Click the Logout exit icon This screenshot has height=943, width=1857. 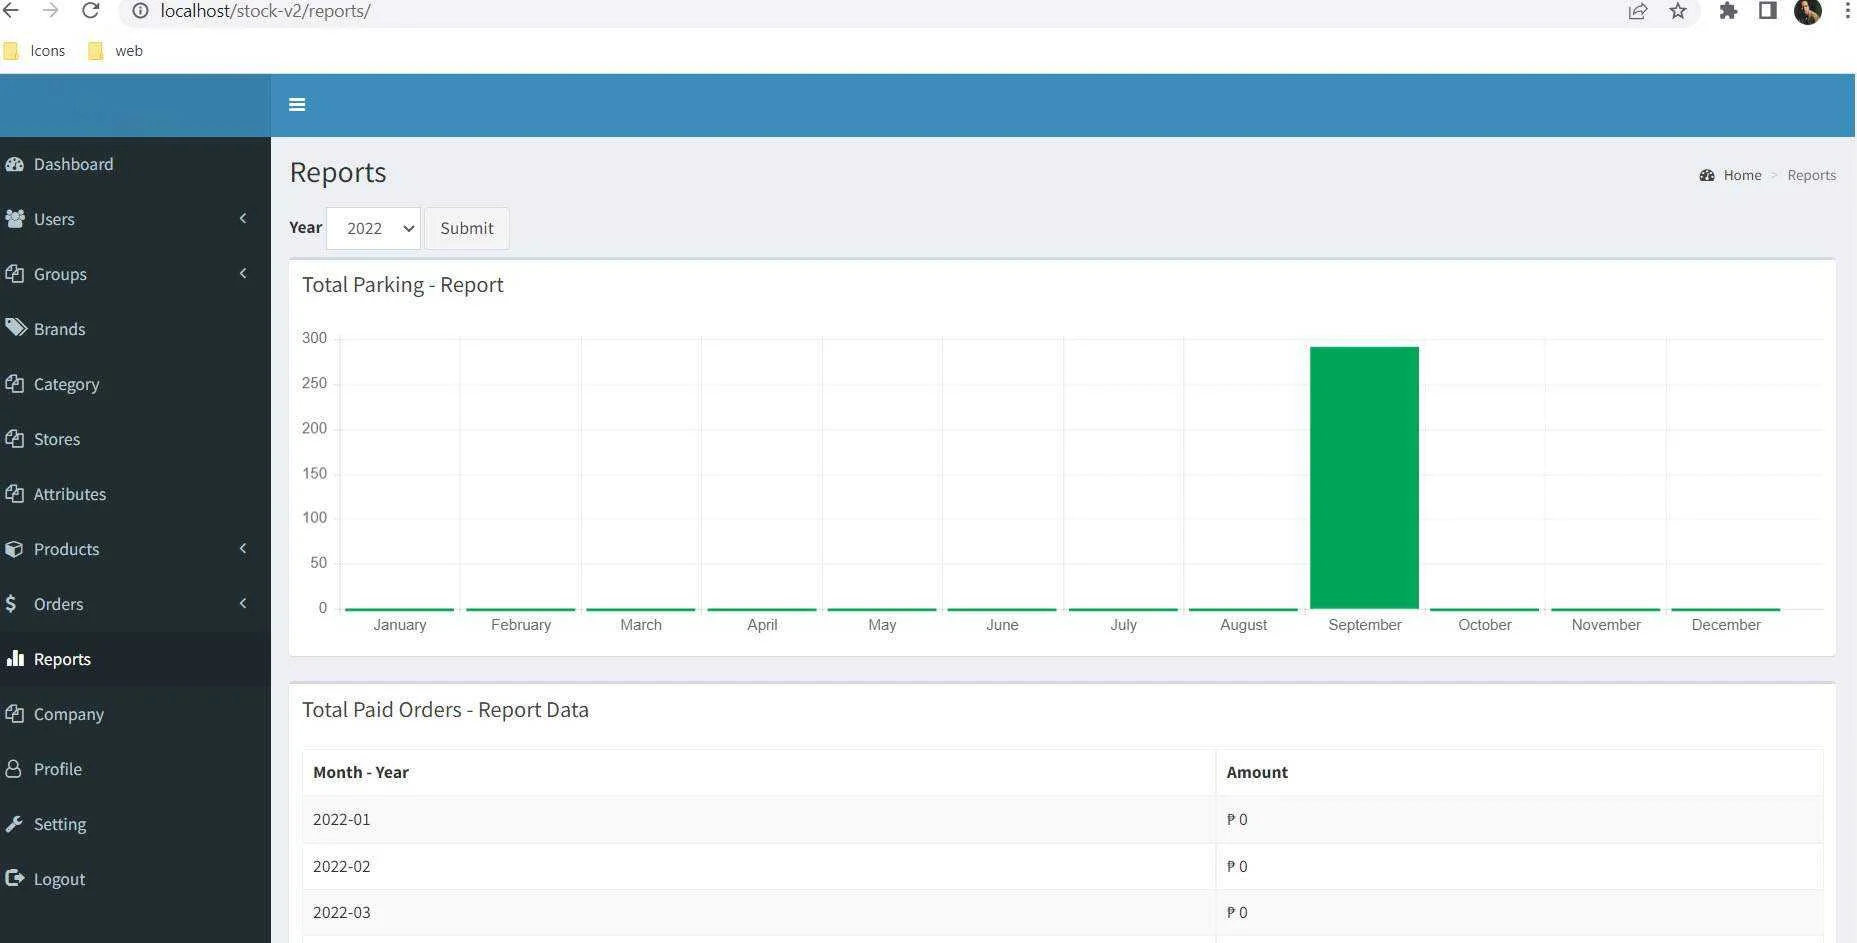pos(14,878)
